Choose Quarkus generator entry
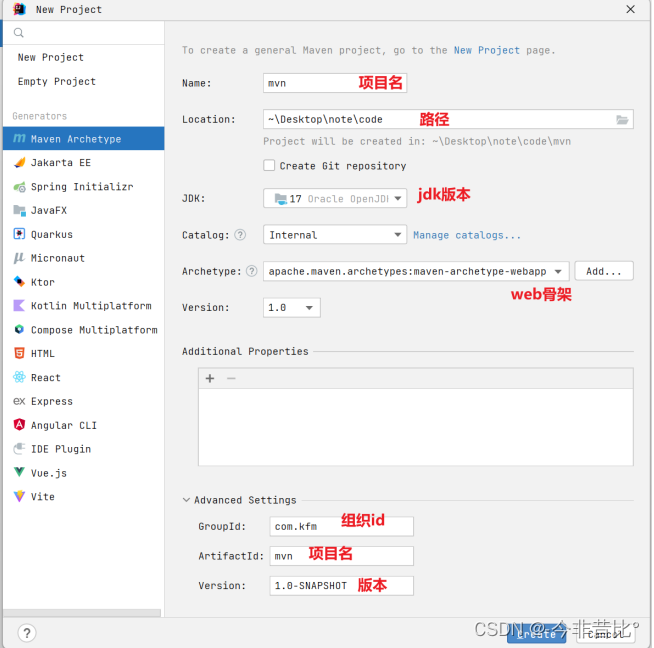 click(83, 234)
